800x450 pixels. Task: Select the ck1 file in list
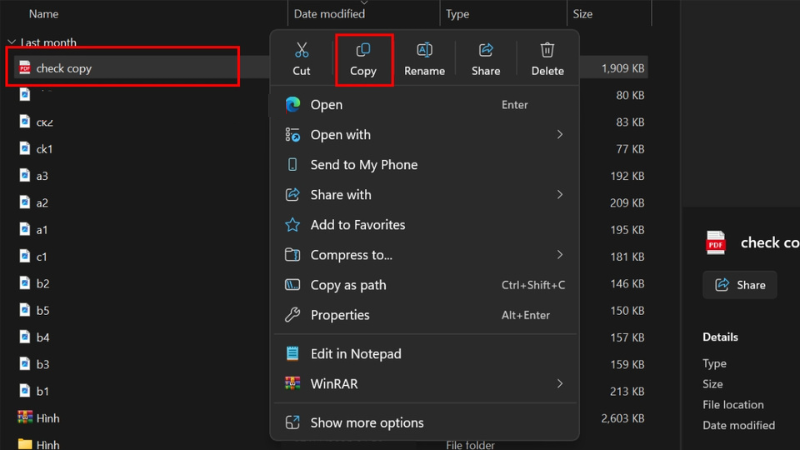[x=44, y=149]
